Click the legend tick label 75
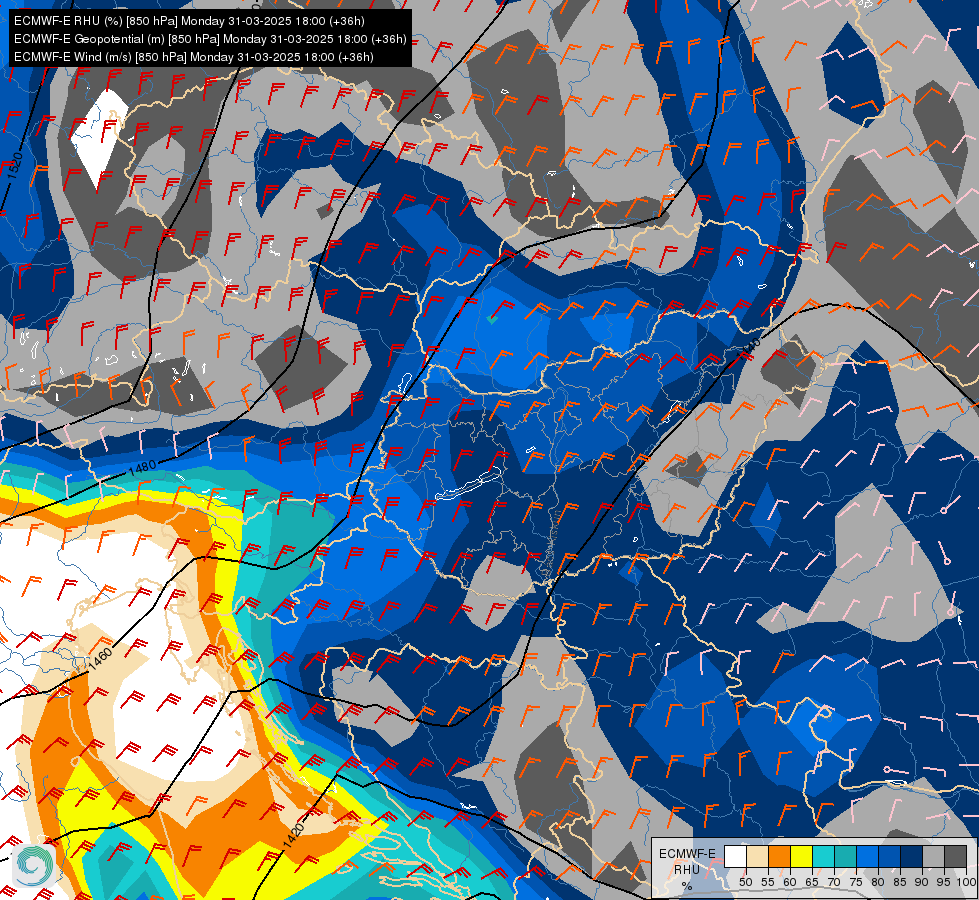The width and height of the screenshot is (979, 900). (856, 882)
